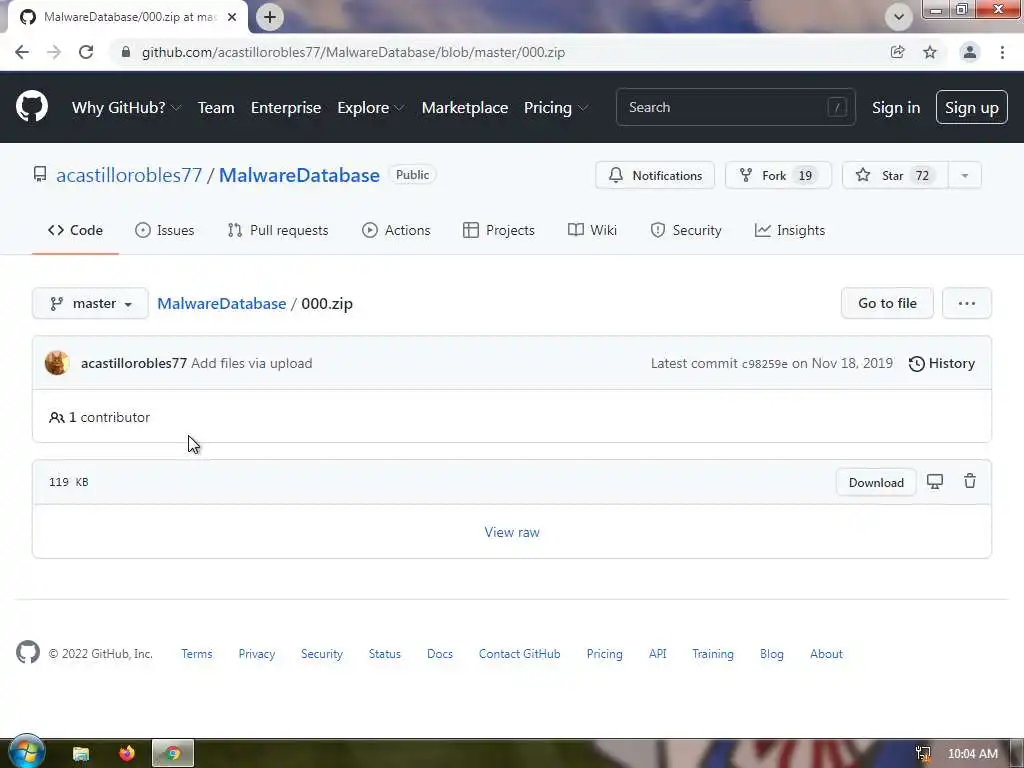Close the MalwareDatabase browser tab
Viewport: 1024px width, 768px height.
(x=232, y=17)
